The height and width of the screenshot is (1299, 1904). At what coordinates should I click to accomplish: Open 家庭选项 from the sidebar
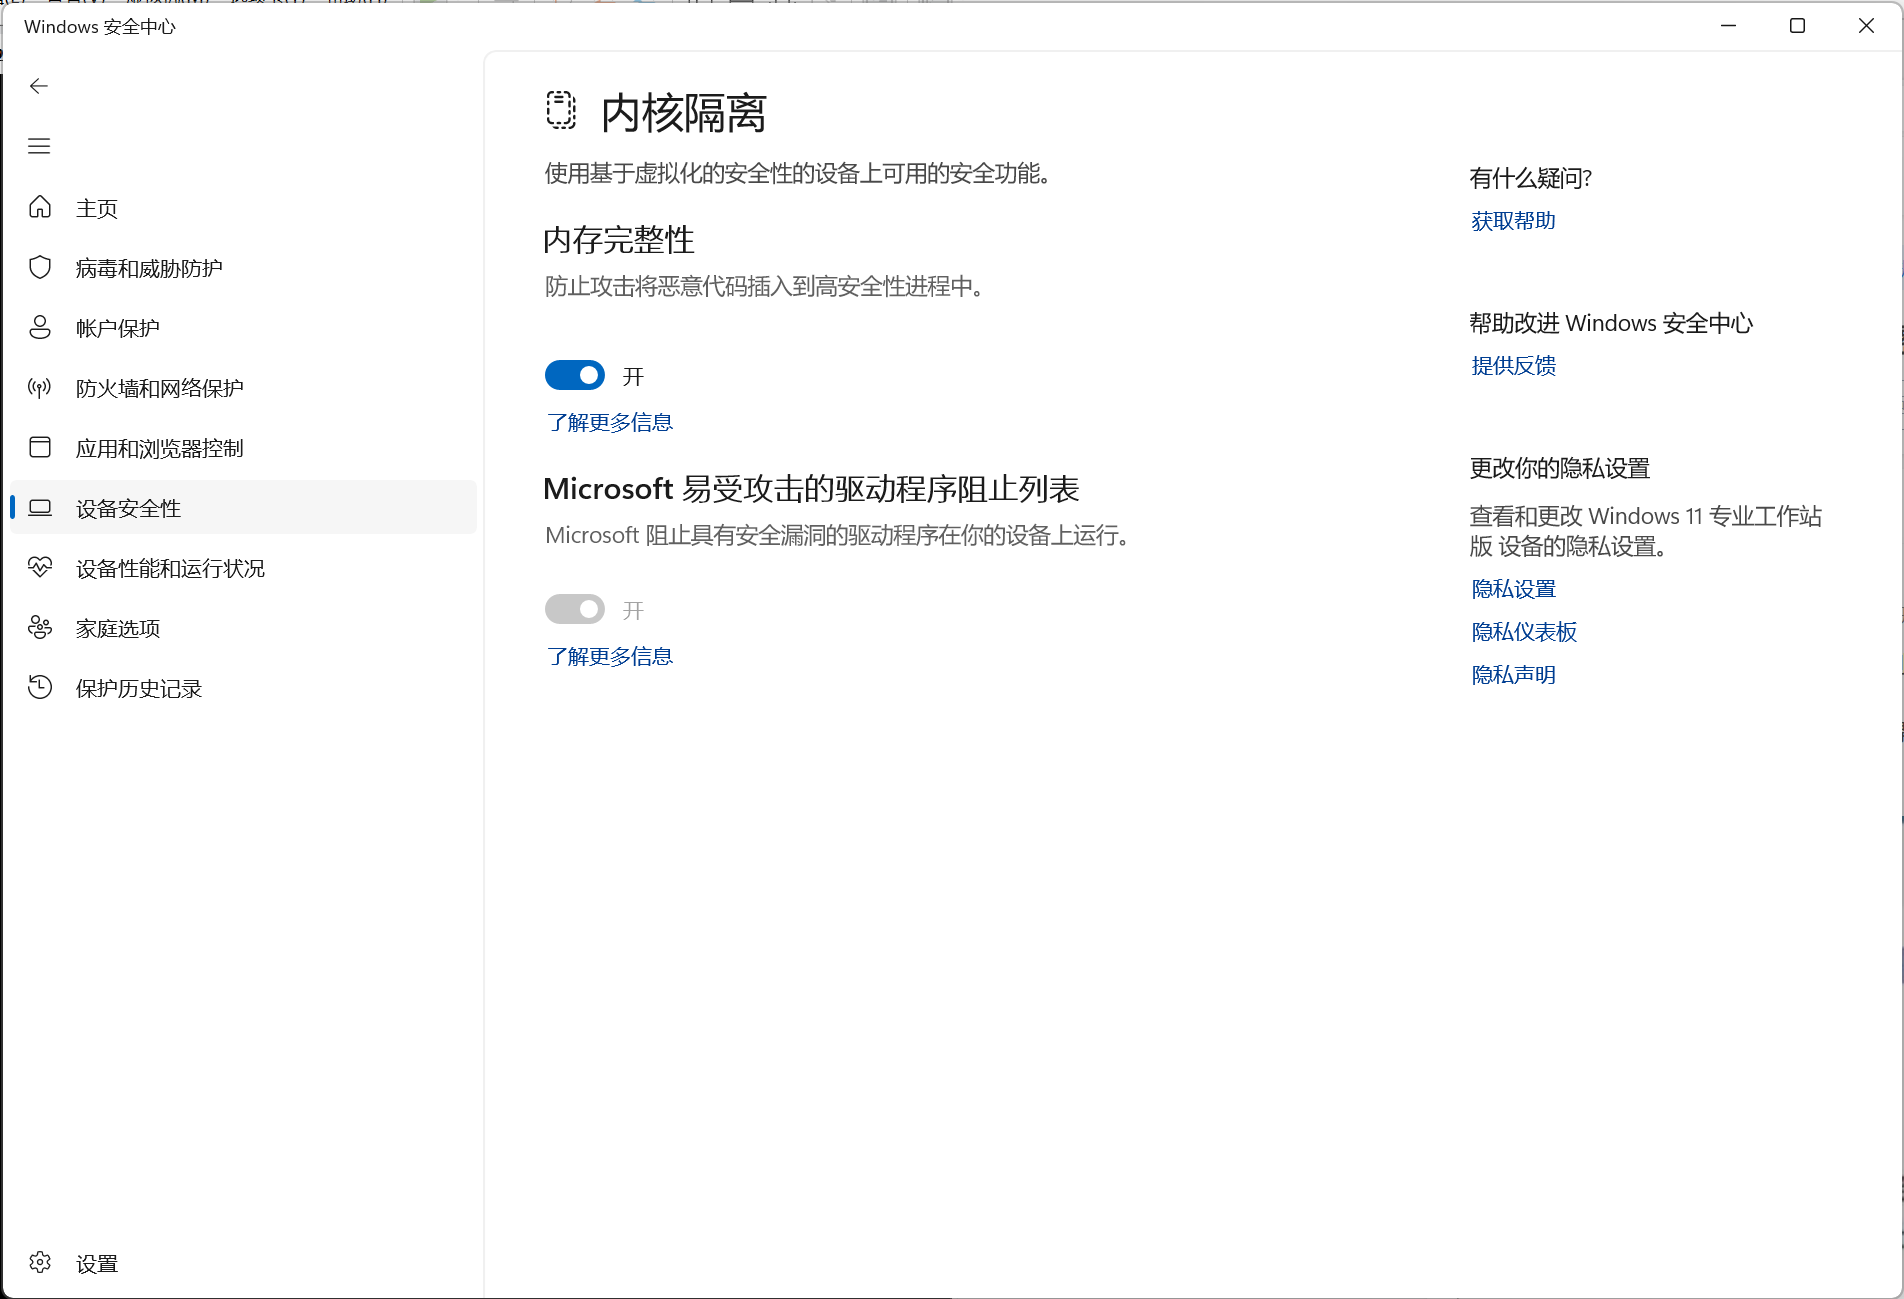[117, 628]
